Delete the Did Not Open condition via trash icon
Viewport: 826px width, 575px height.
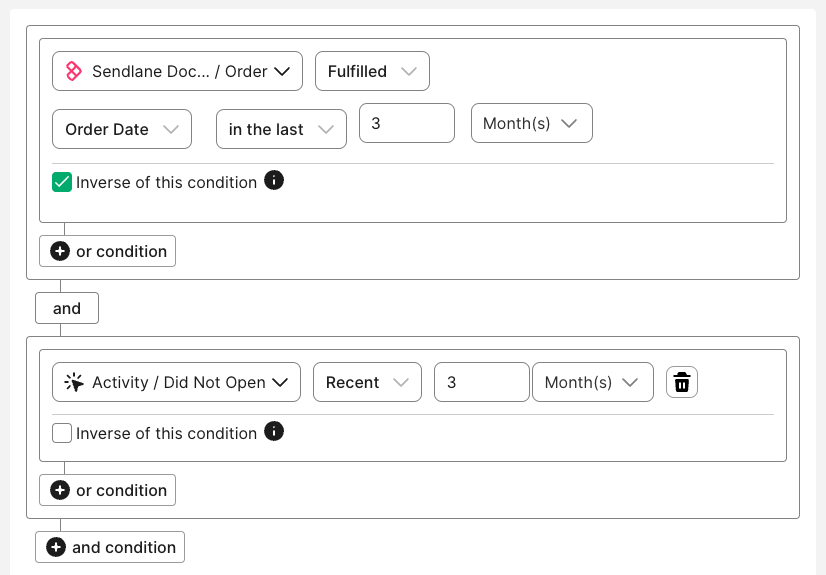pyautogui.click(x=682, y=382)
